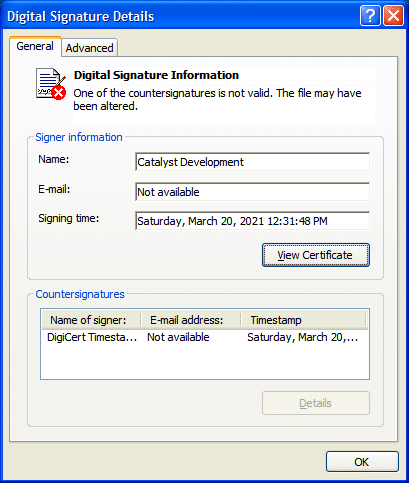Open View Certificate for the signer
The image size is (409, 483).
(x=316, y=255)
